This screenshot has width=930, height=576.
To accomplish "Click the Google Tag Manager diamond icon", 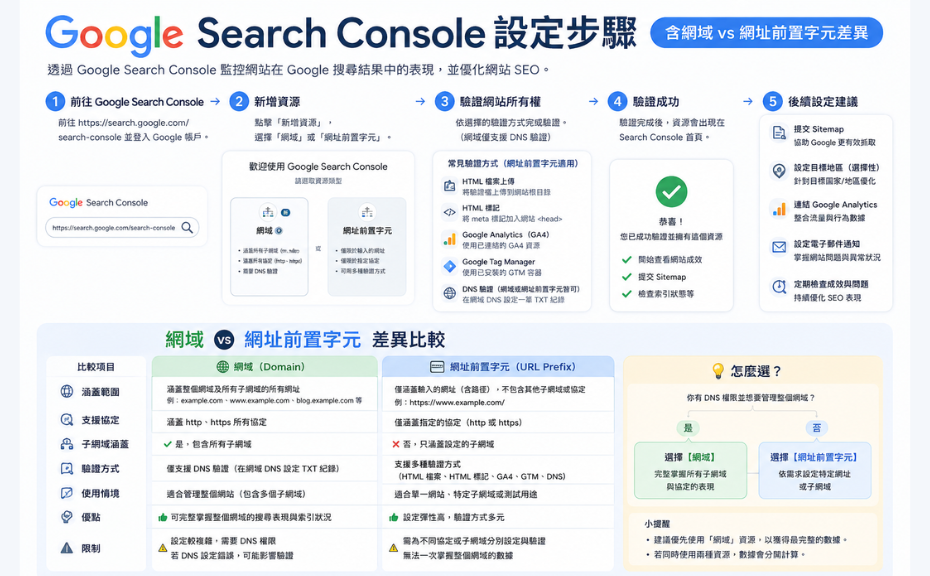I will pos(450,266).
